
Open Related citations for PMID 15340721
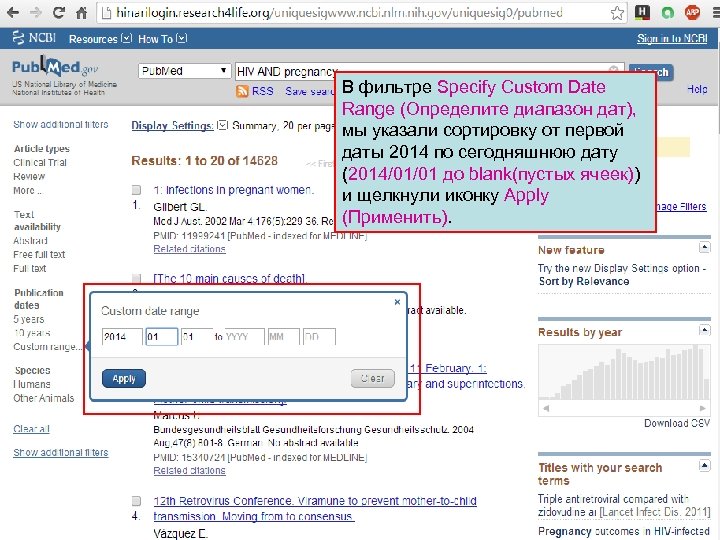pyautogui.click(x=189, y=471)
